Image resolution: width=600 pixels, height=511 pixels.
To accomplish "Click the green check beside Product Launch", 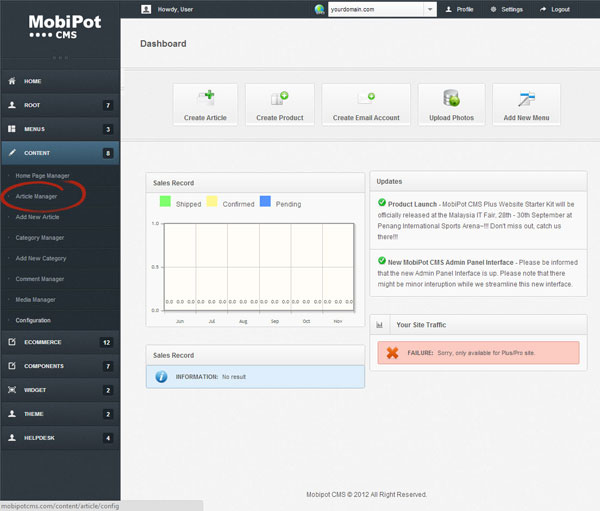I will pos(382,202).
